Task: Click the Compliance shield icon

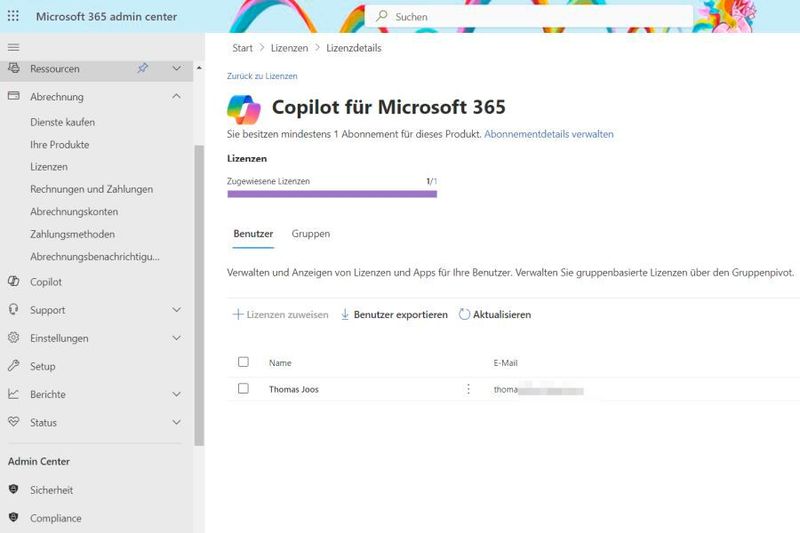Action: (14, 517)
